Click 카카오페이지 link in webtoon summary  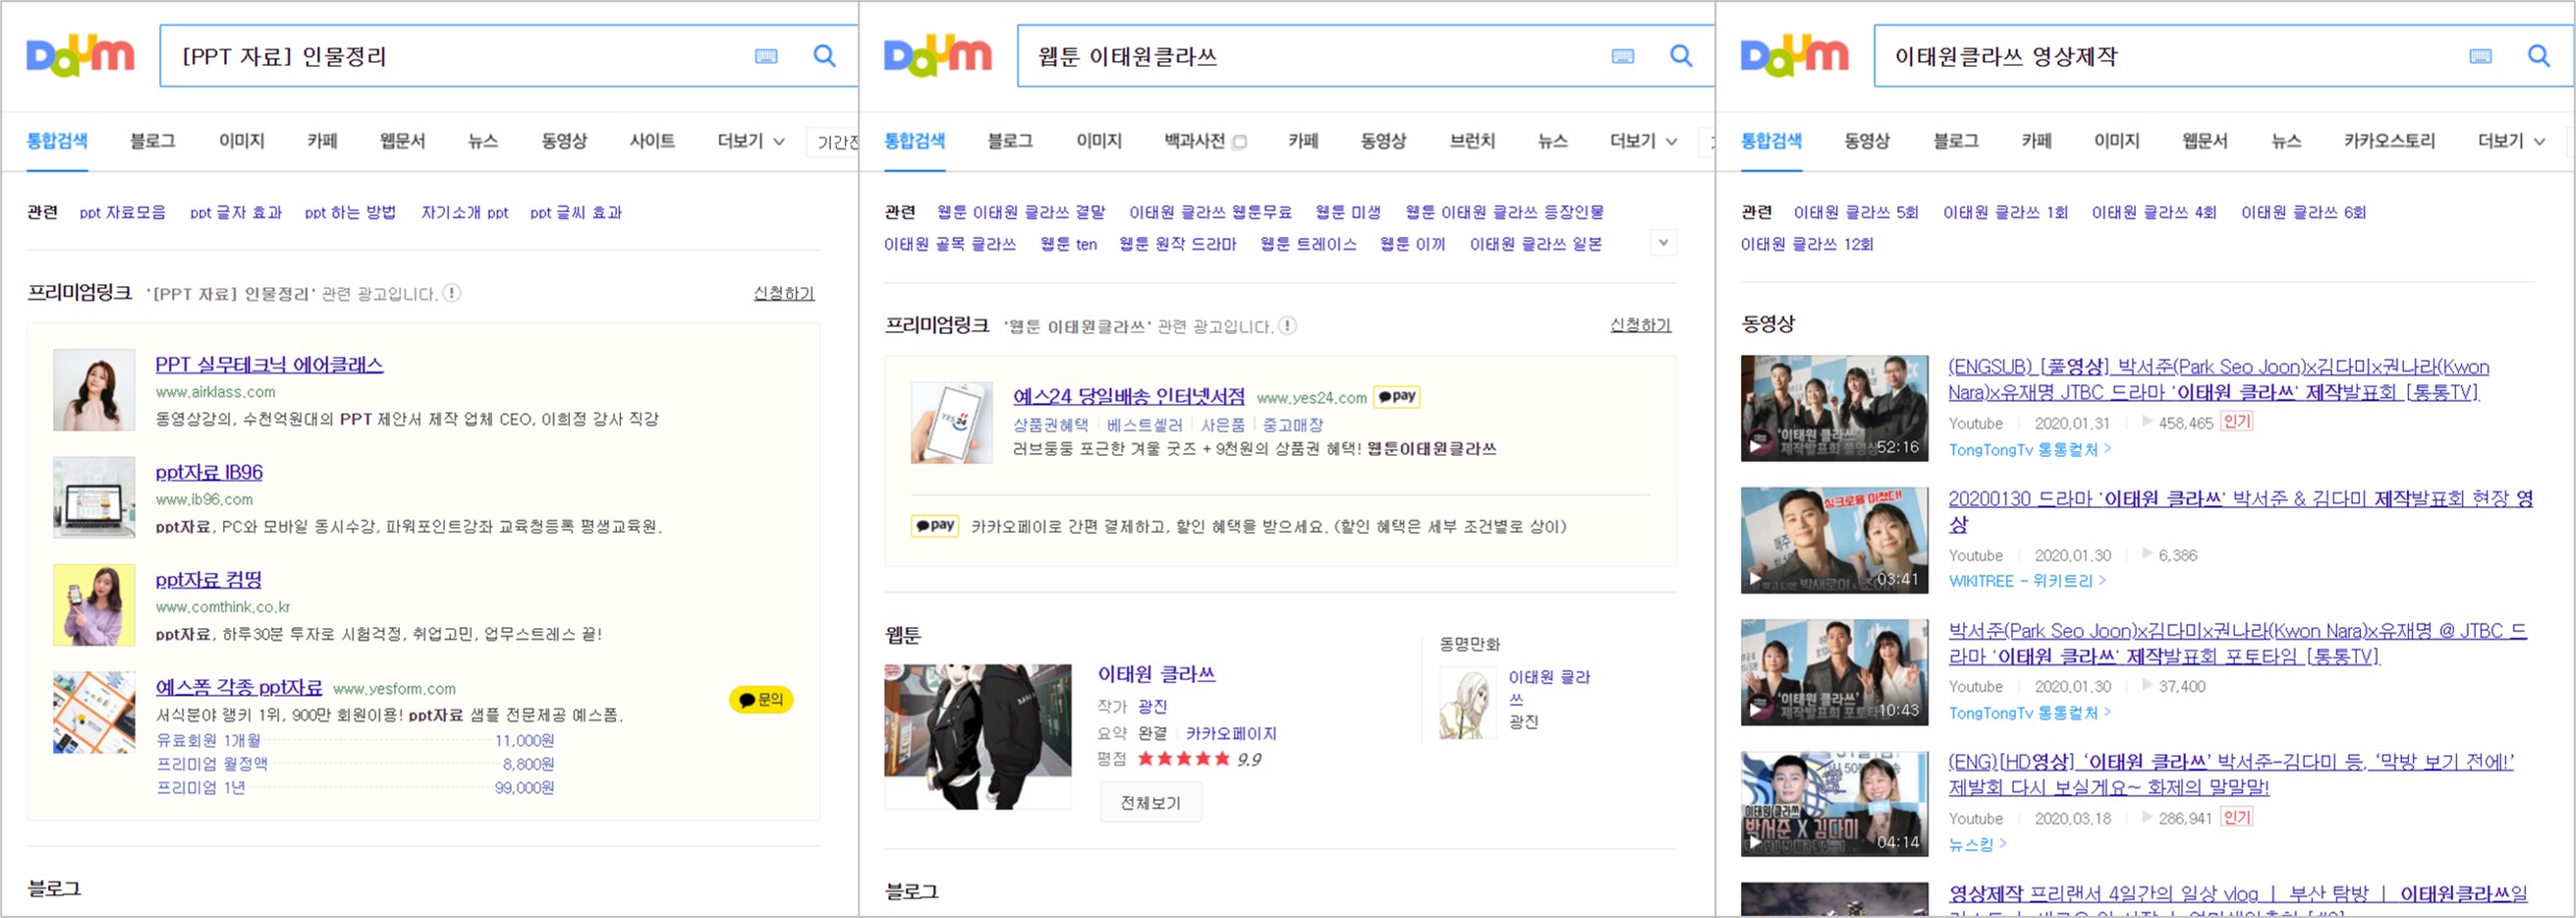coord(1231,733)
